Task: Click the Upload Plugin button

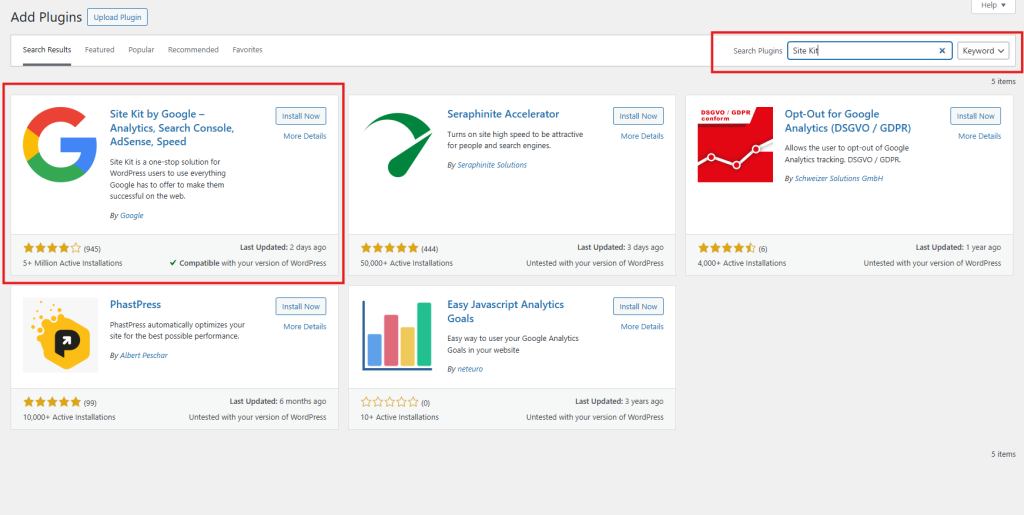Action: 117,17
